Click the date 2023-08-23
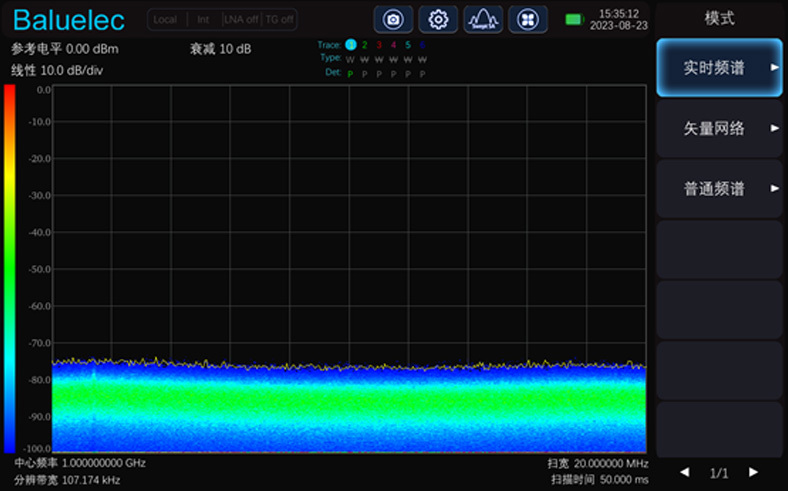The image size is (788, 491). coord(619,26)
